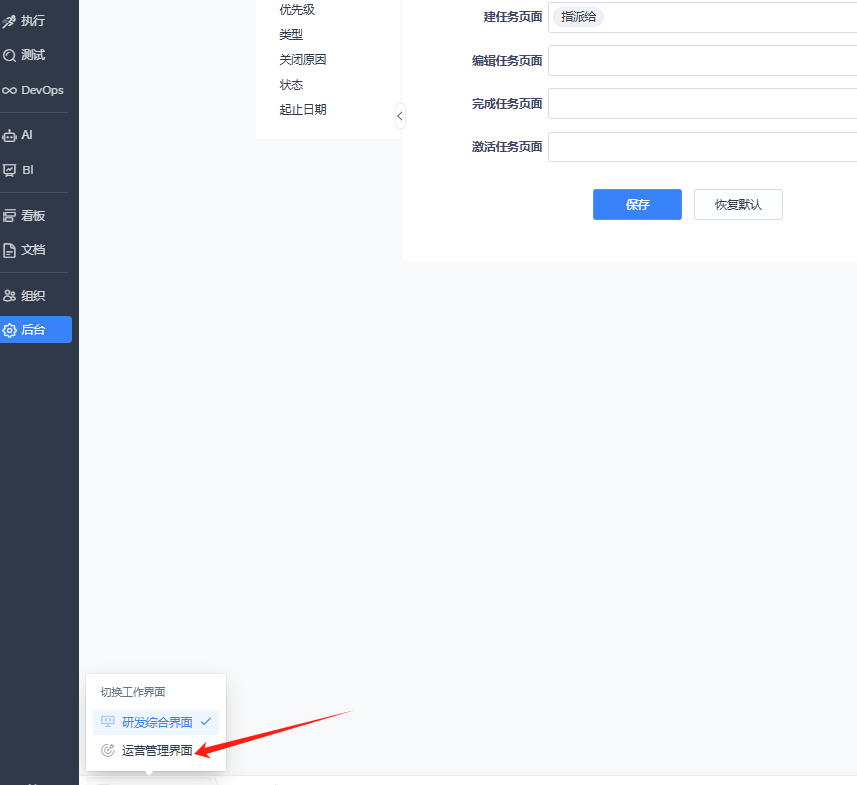Click the 指派给 tag
This screenshot has width=857, height=785.
click(578, 17)
